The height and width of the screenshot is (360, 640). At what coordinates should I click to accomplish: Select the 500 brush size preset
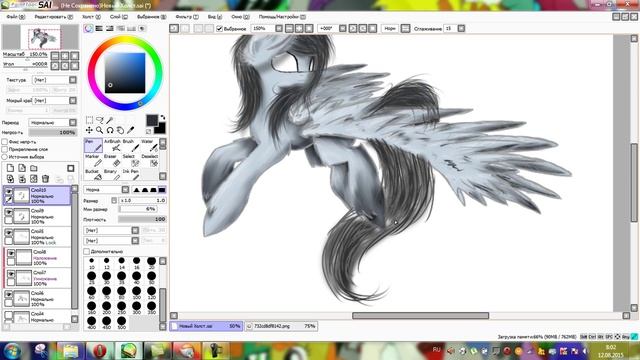click(x=121, y=323)
